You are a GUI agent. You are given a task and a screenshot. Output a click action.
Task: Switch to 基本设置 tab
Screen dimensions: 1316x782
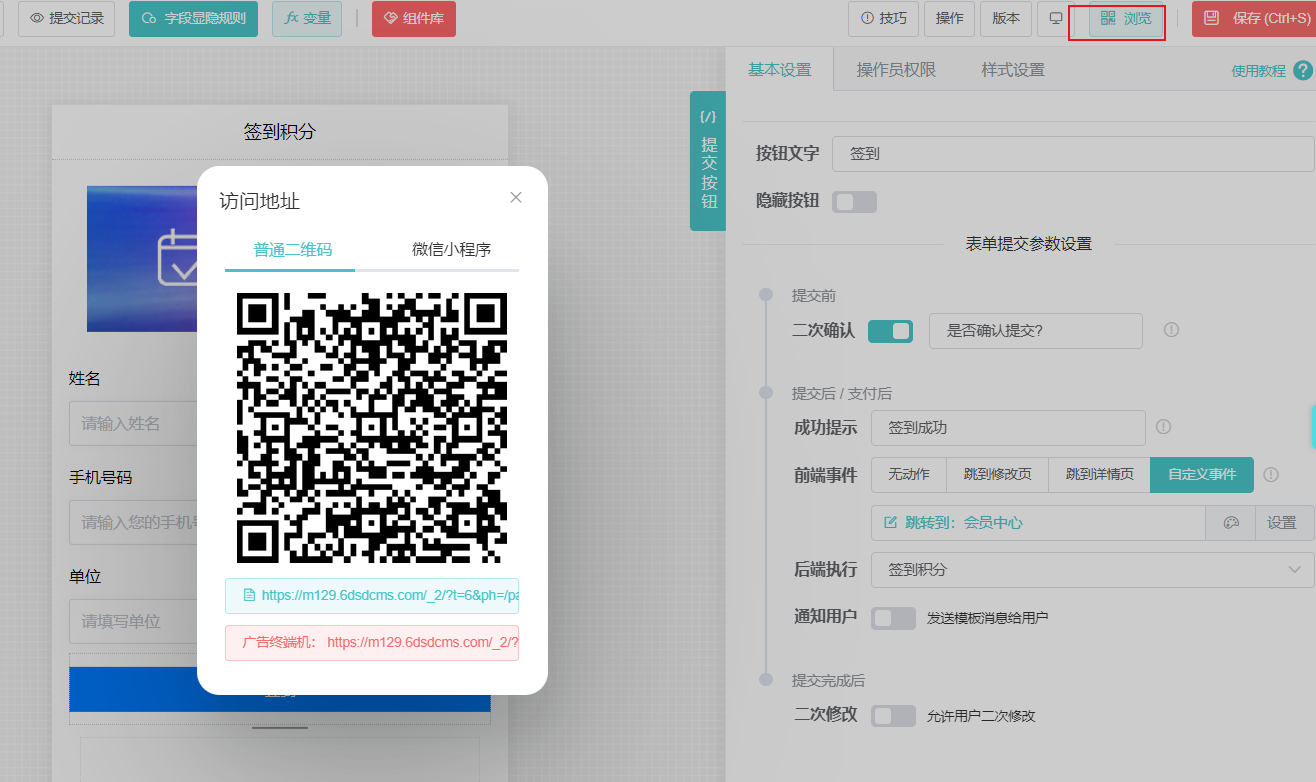(x=780, y=70)
